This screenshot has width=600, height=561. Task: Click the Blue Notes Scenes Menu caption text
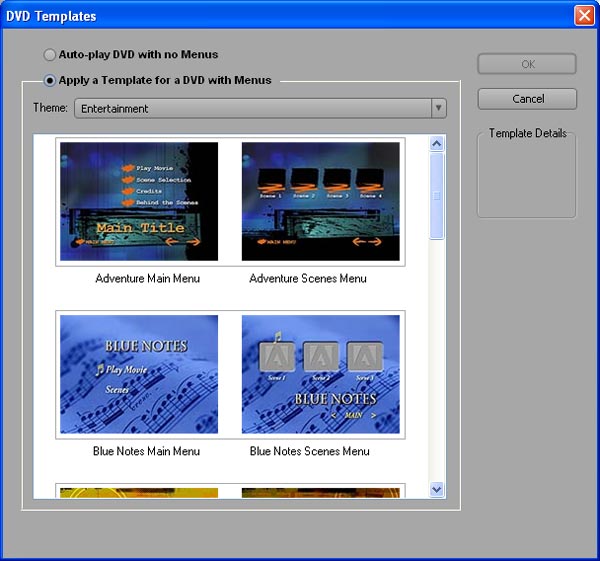309,451
